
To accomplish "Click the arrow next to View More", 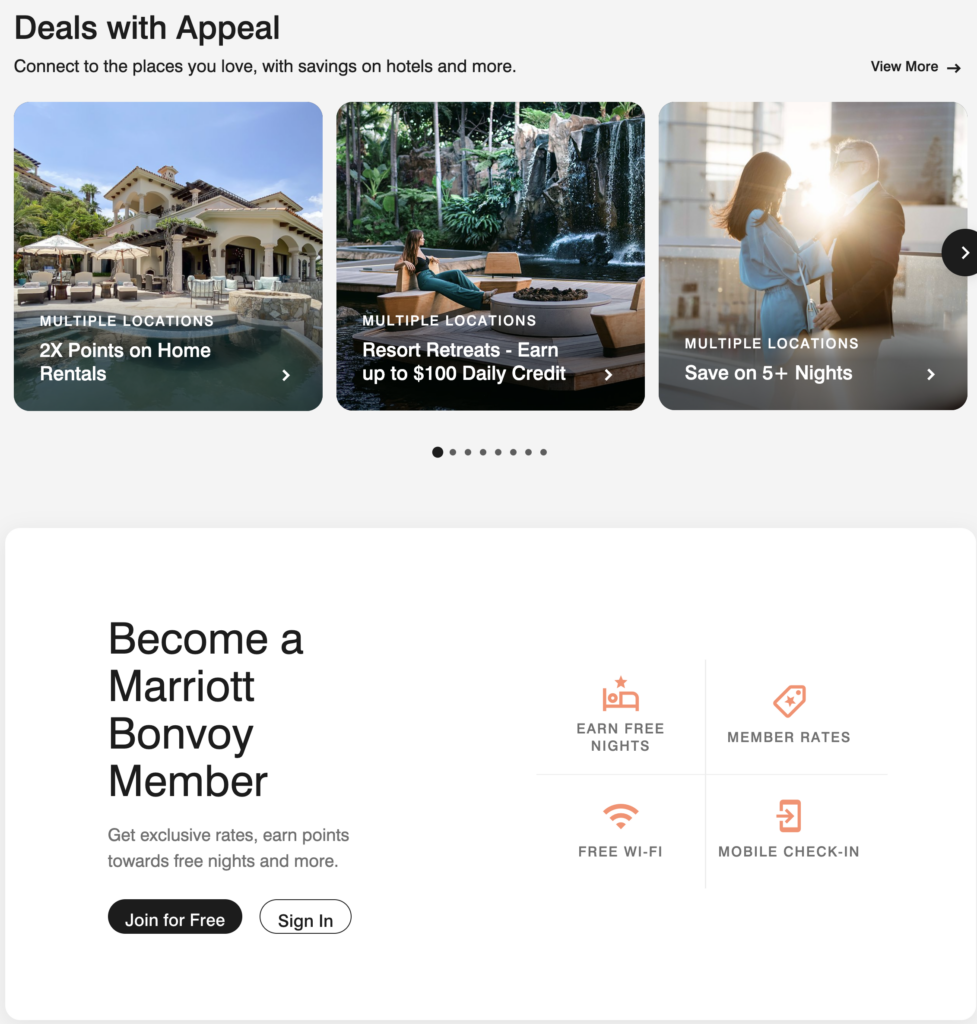I will coord(953,68).
